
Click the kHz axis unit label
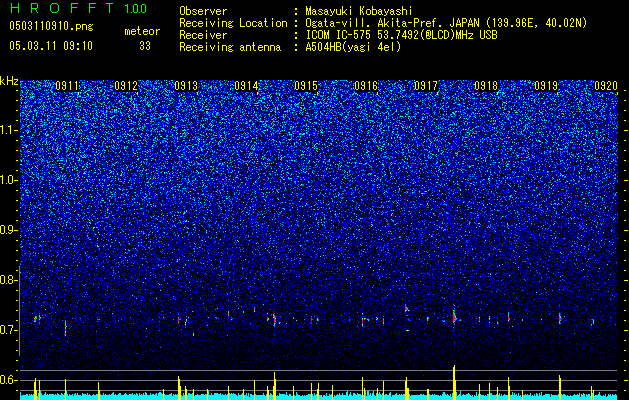click(9, 81)
